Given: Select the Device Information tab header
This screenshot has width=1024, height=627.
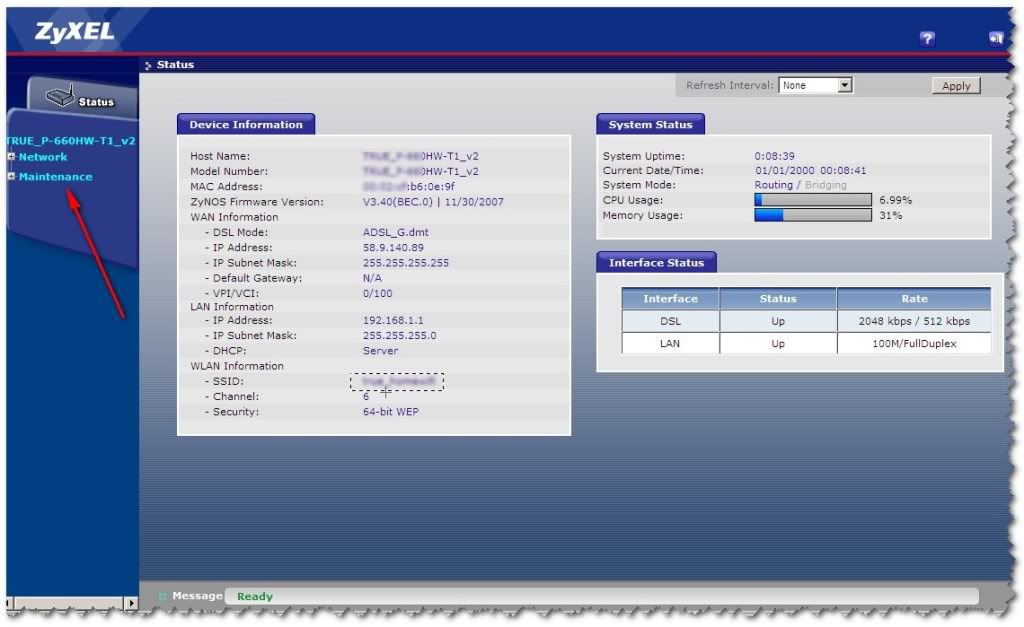Looking at the screenshot, I should coord(246,125).
